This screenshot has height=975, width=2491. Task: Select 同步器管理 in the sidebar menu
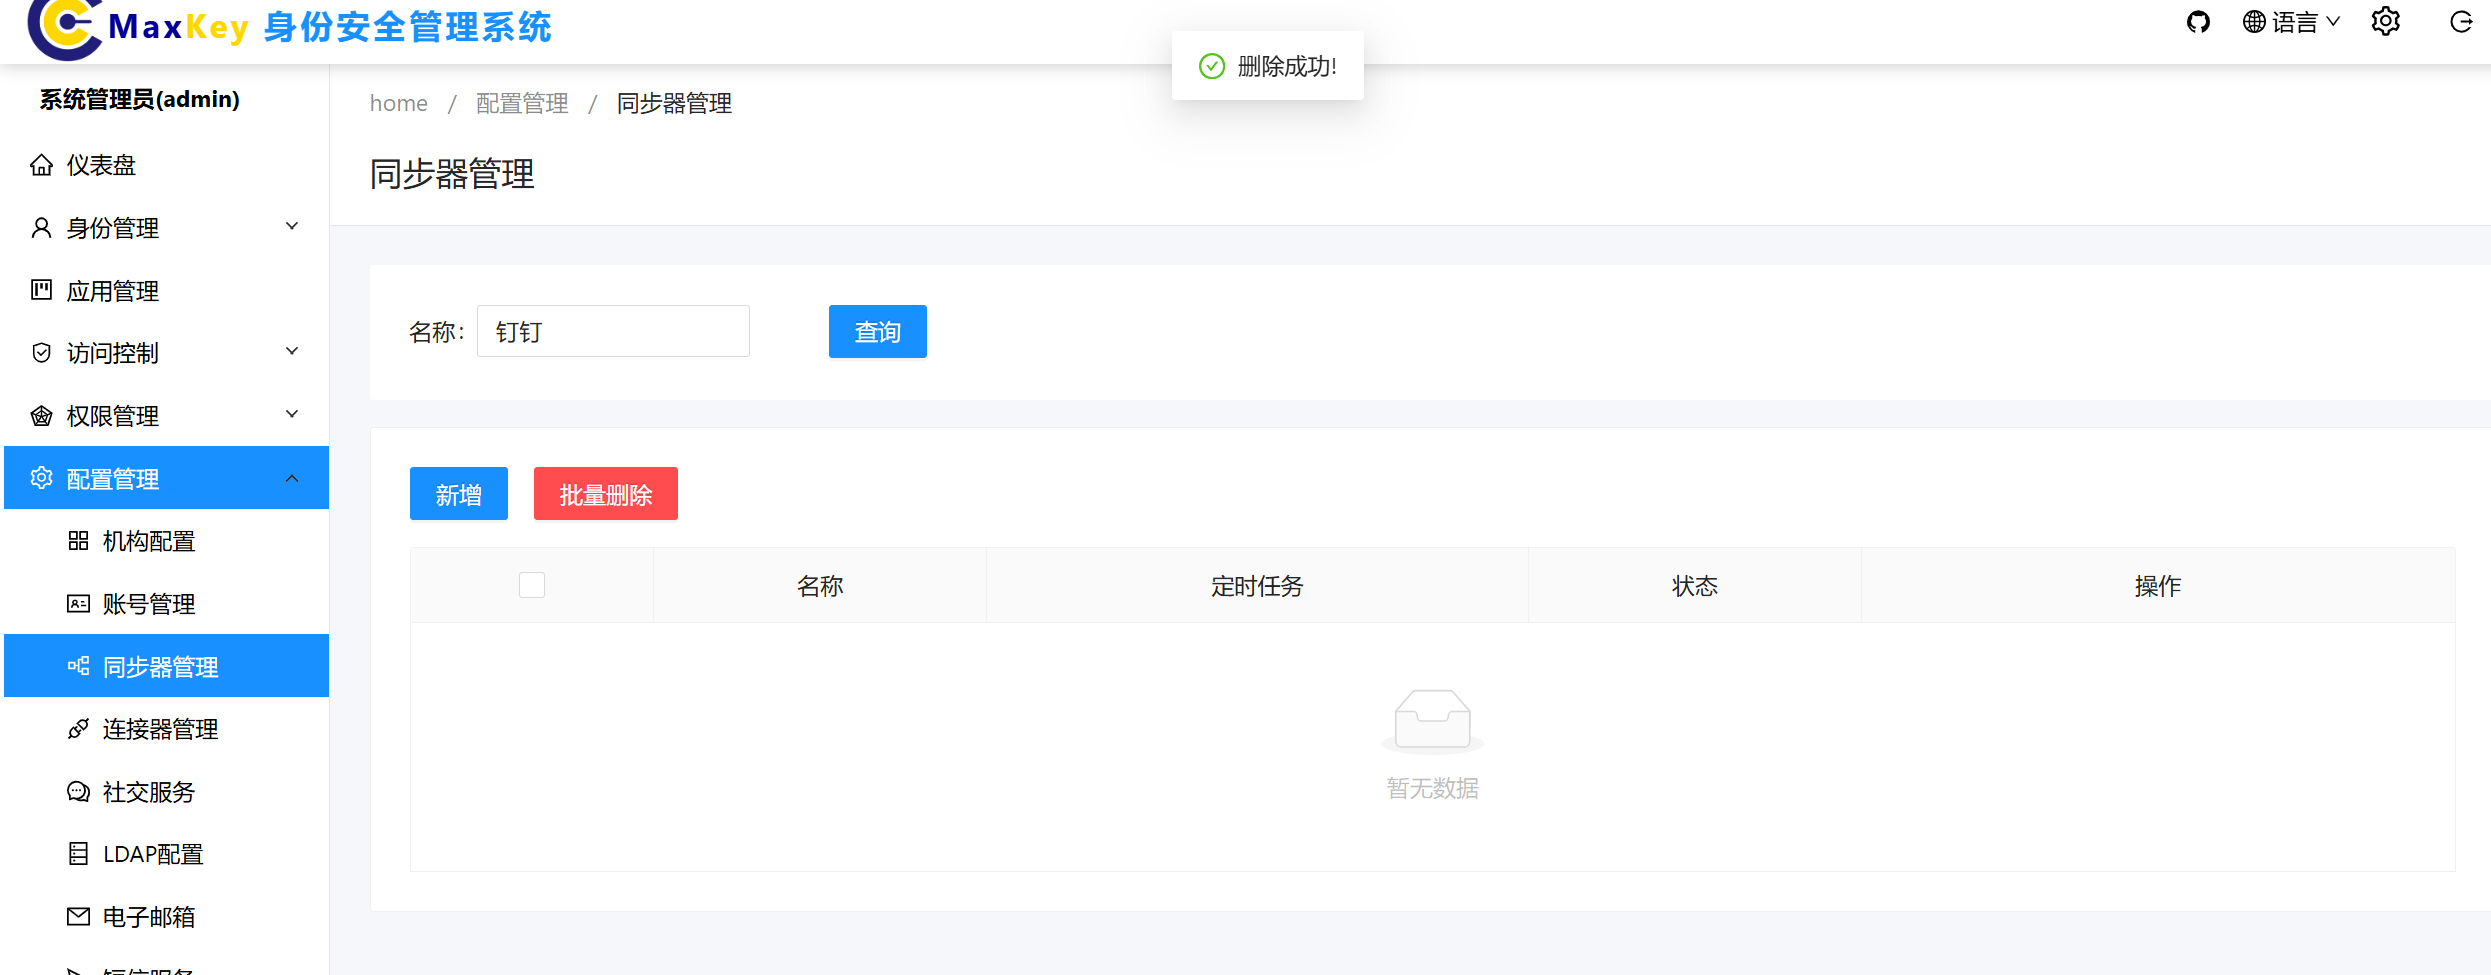click(160, 665)
